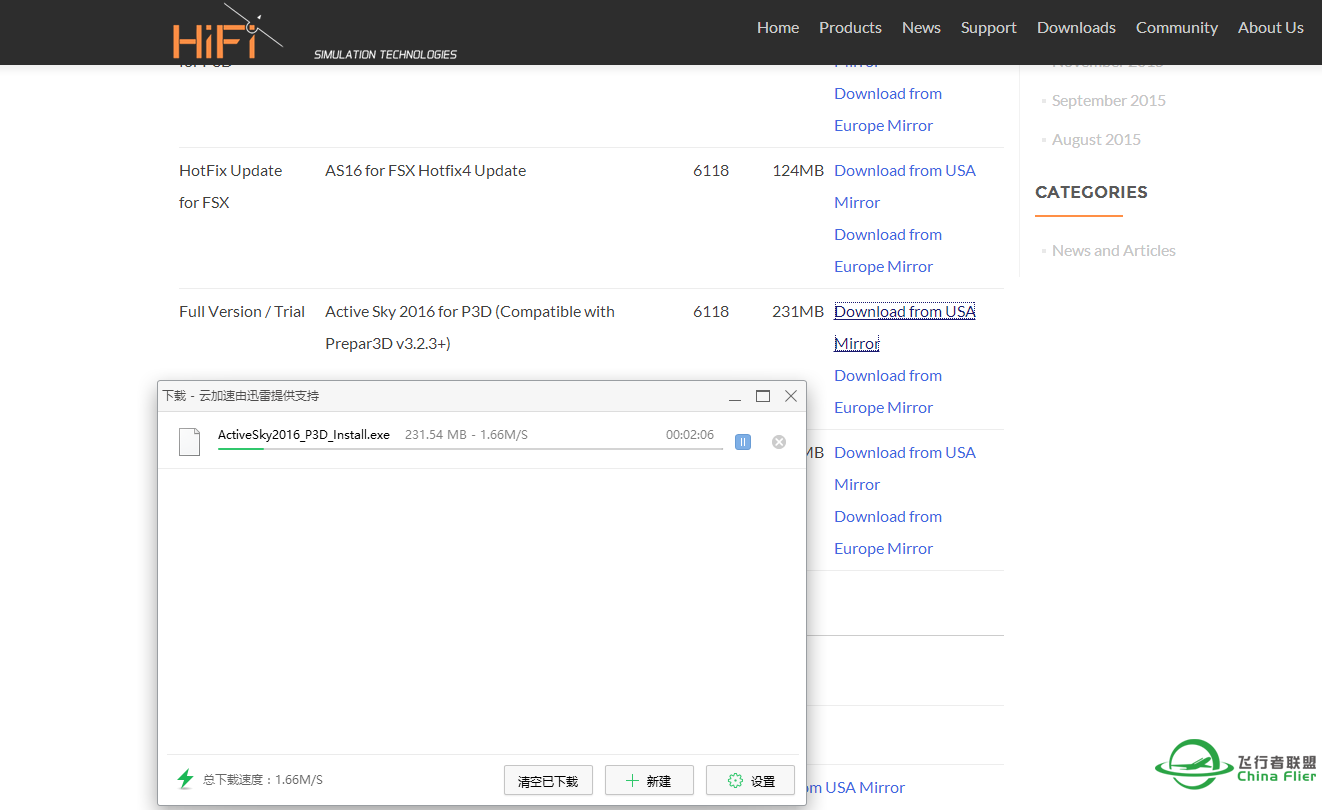Click the remaining time 00:02:06
The width and height of the screenshot is (1322, 810).
click(x=690, y=435)
